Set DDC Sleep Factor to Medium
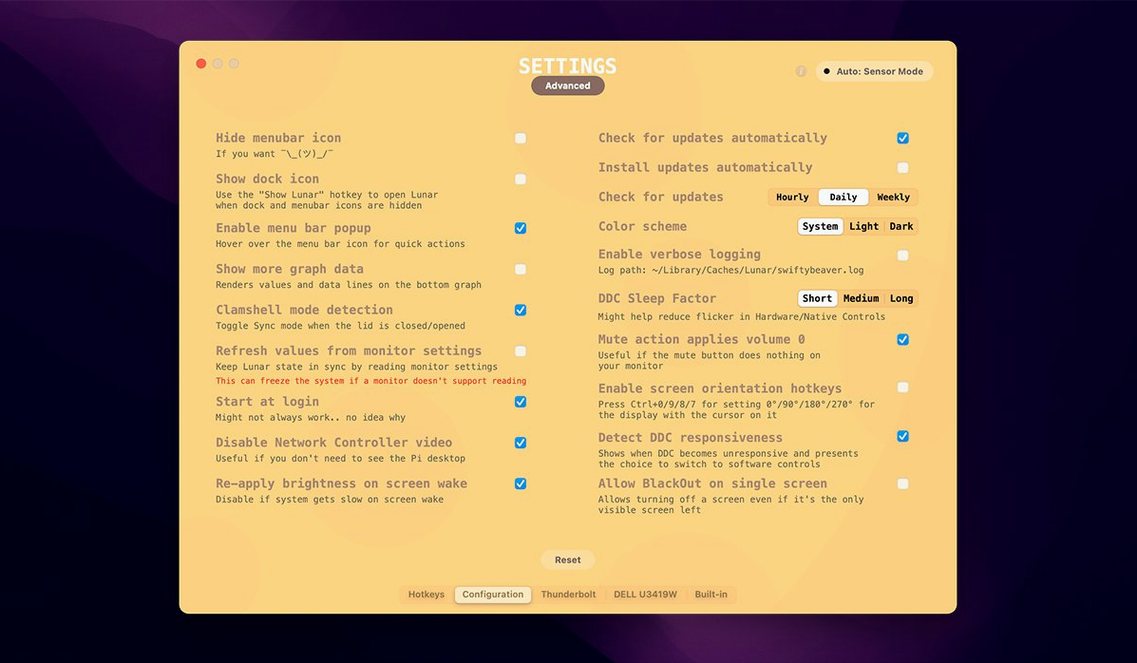 [861, 298]
